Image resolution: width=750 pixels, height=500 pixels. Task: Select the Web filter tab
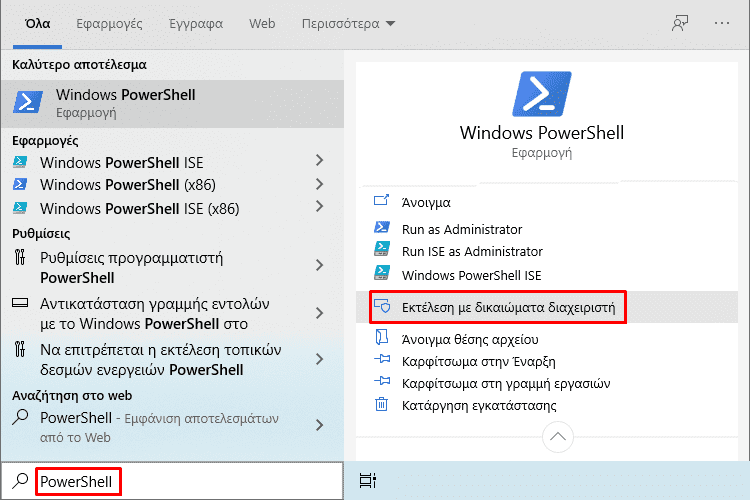[x=262, y=22]
